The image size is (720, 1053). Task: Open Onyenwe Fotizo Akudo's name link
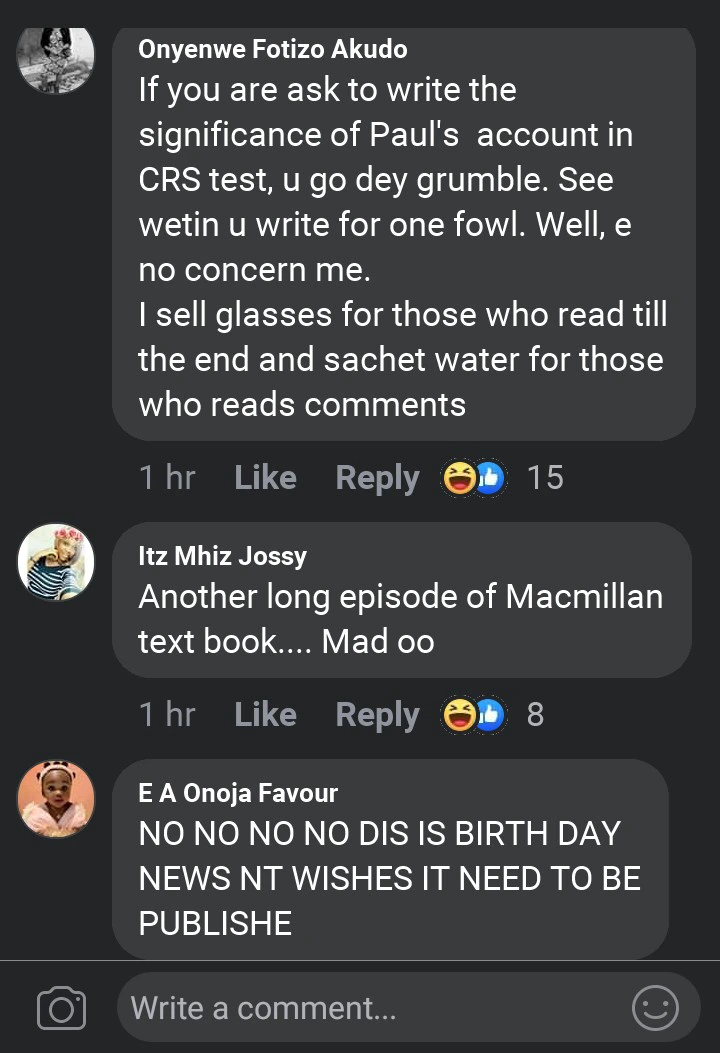tap(273, 49)
